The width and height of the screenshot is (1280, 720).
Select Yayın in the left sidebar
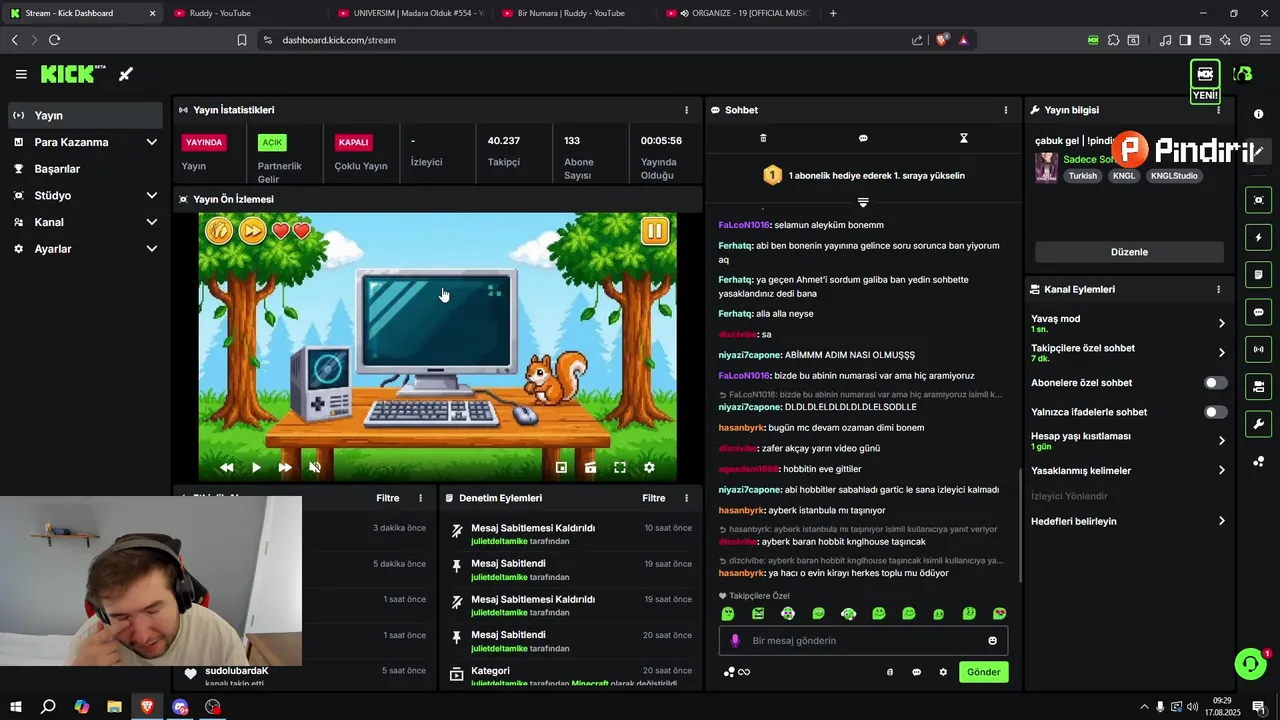pos(85,115)
